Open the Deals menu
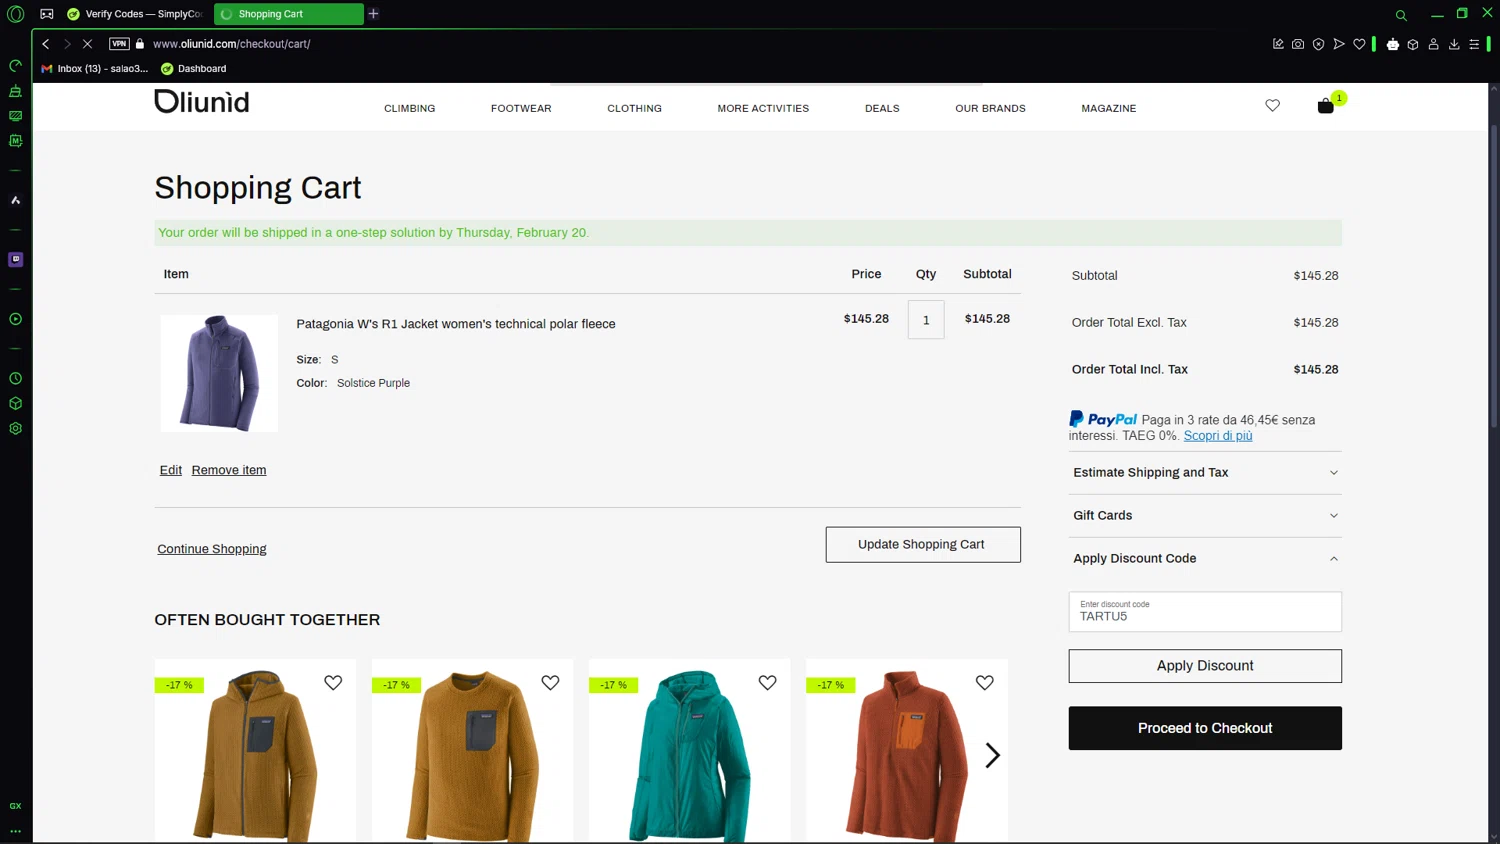The height and width of the screenshot is (844, 1500). (x=882, y=108)
